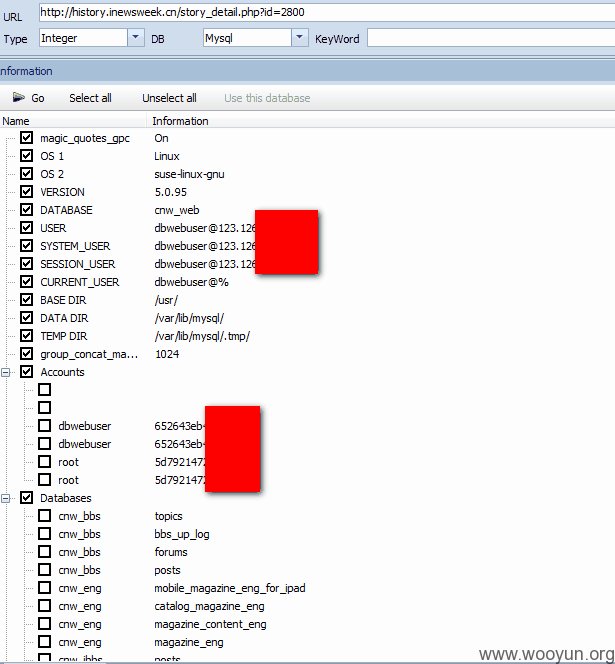This screenshot has width=615, height=664.
Task: Select the suse-linux-gnu value
Action: pyautogui.click(x=189, y=174)
